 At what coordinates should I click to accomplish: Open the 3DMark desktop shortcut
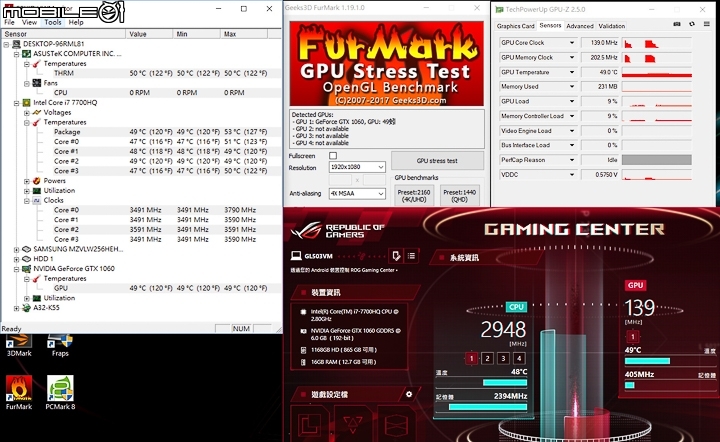tap(19, 346)
